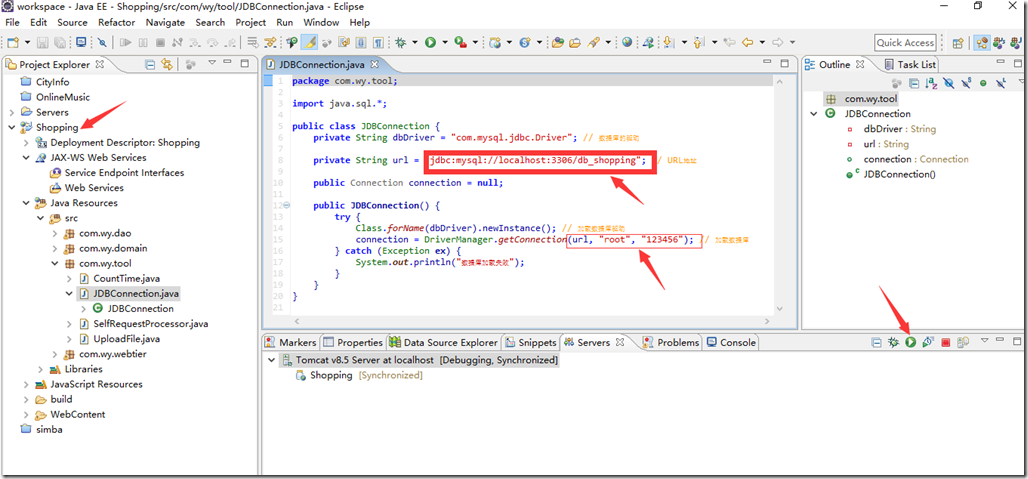Expand Deployment Descriptor: Shopping node

tap(26, 142)
